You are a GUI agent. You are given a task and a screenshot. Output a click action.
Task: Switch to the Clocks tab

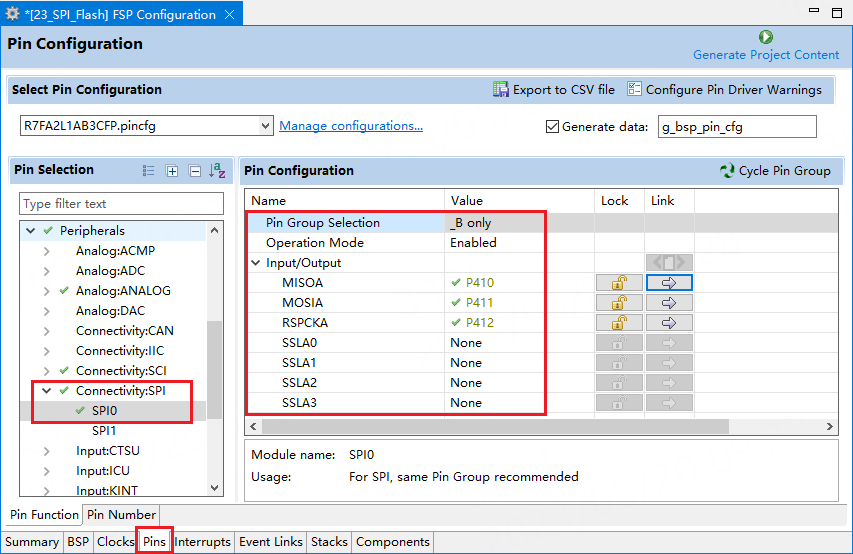(x=115, y=542)
